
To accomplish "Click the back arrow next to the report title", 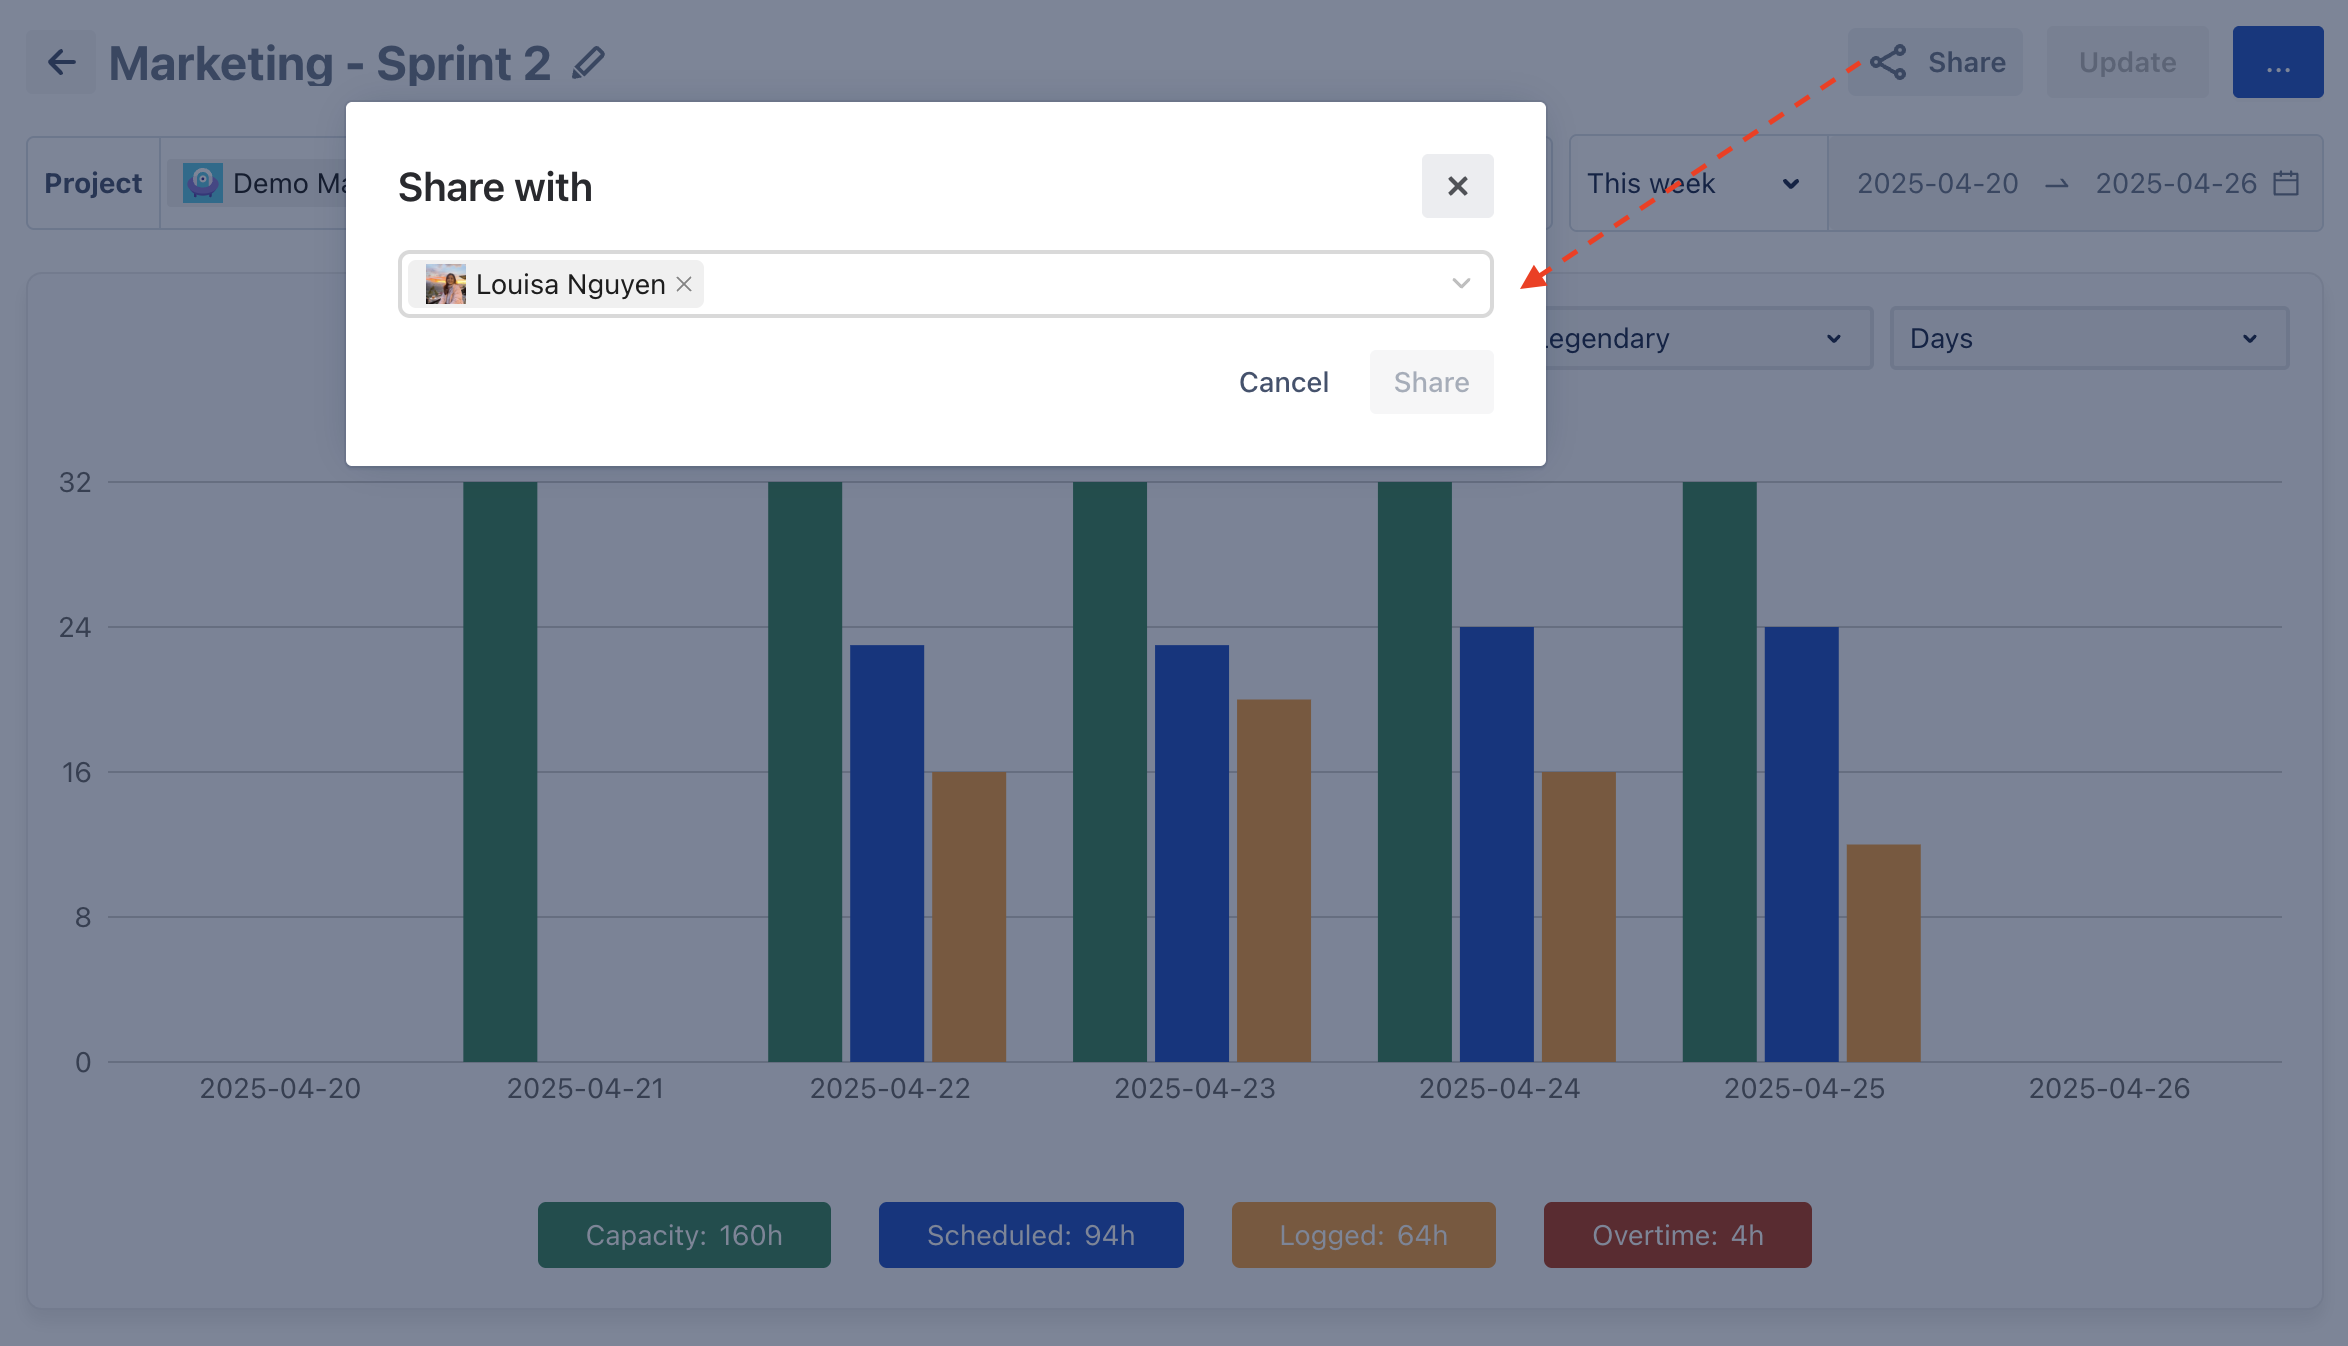I will (62, 62).
